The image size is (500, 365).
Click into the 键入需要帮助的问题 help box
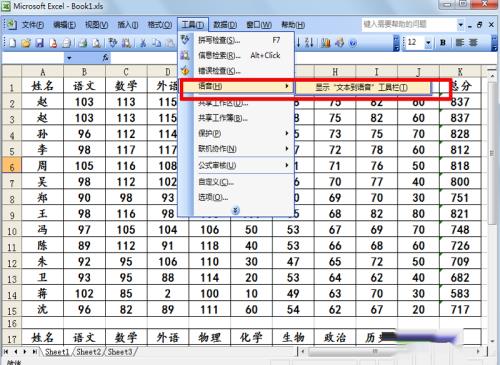coord(409,25)
